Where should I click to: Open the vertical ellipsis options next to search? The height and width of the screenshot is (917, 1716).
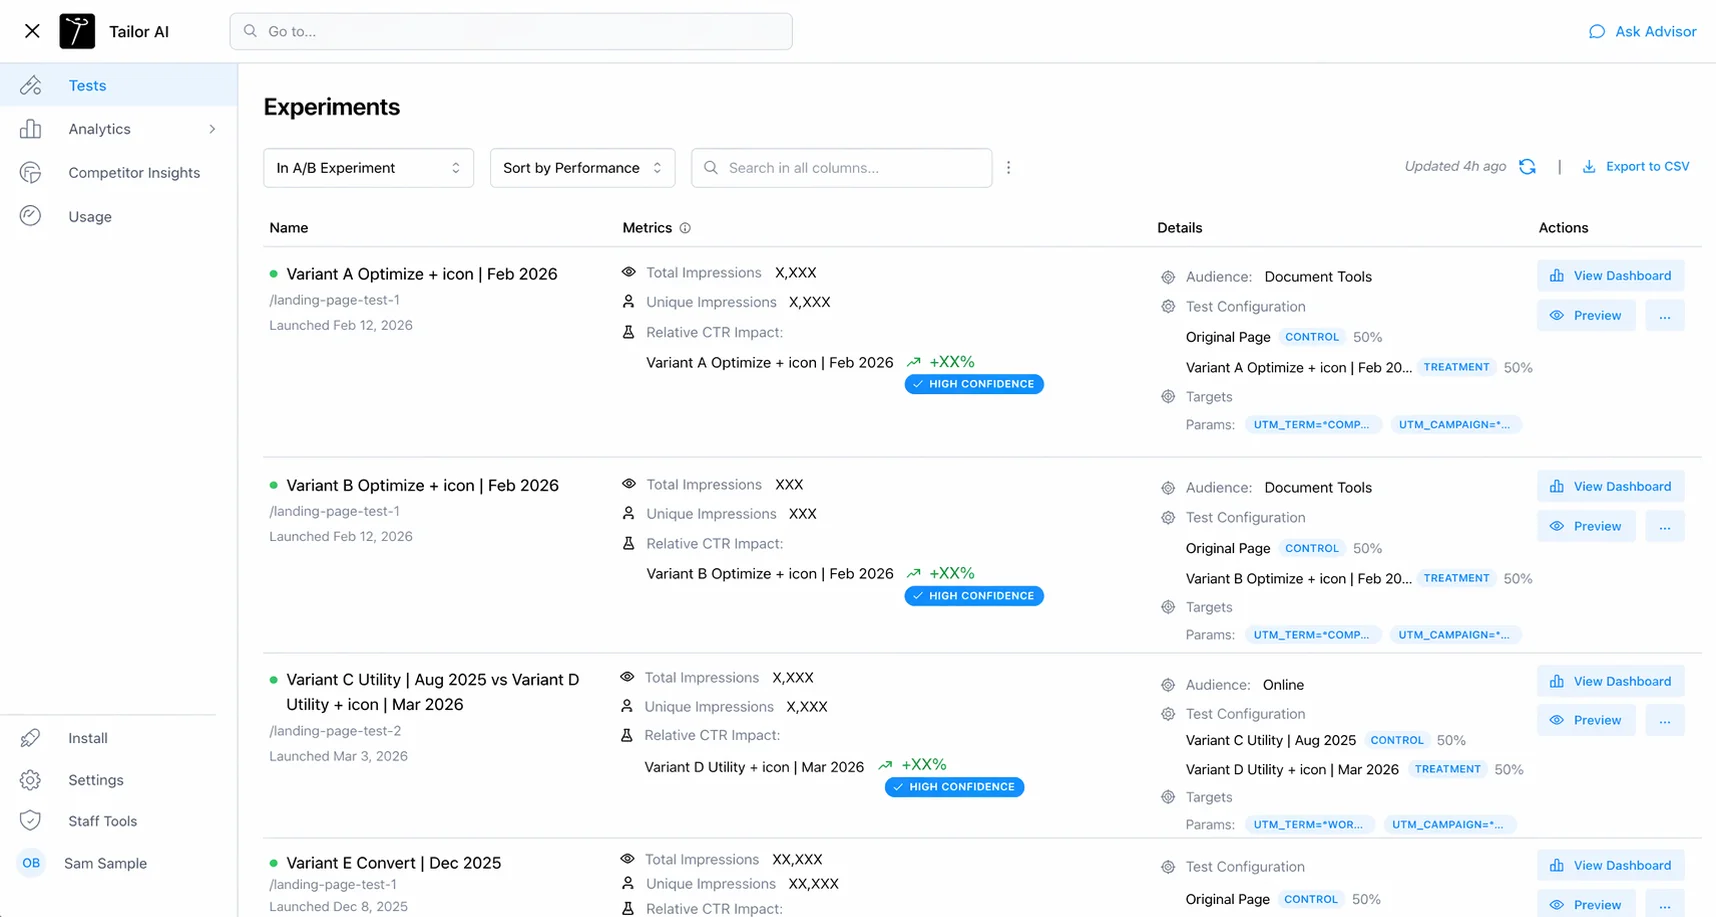[1008, 168]
